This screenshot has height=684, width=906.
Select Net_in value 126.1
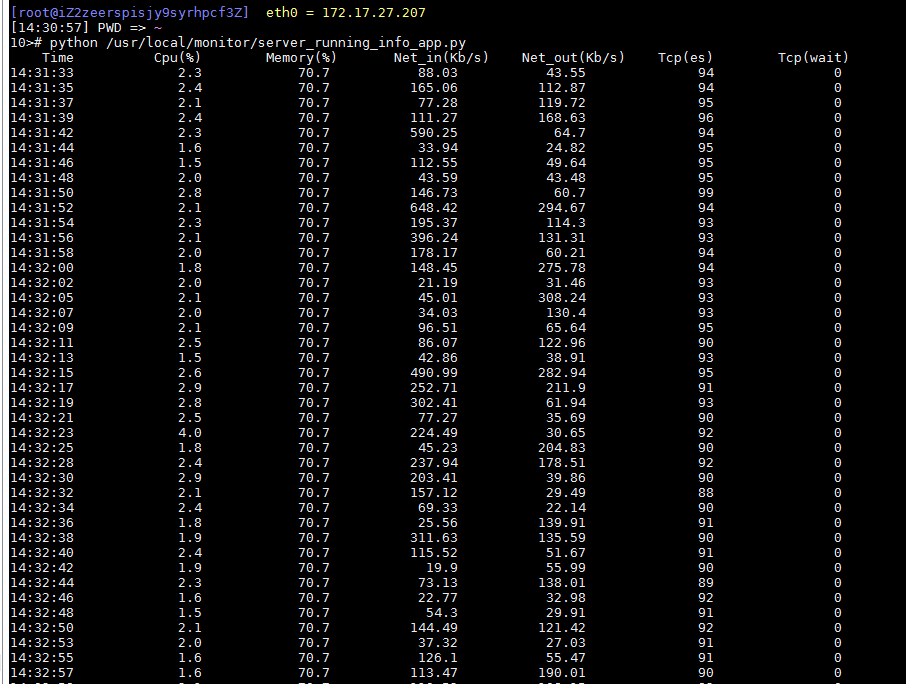[x=437, y=659]
